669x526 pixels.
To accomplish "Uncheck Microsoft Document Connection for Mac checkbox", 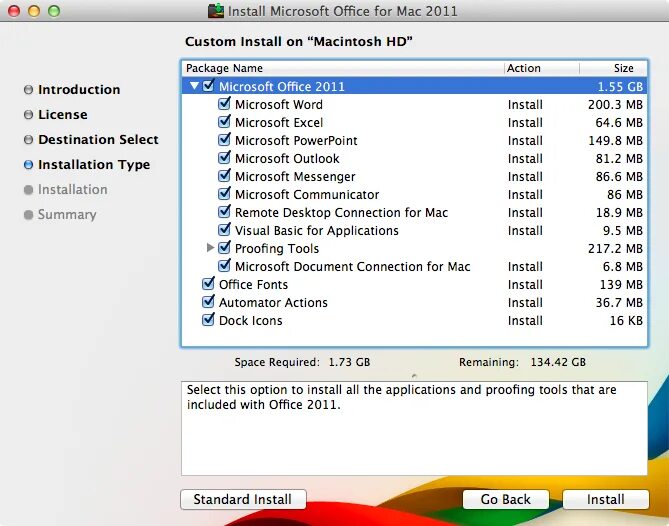I will [x=224, y=265].
